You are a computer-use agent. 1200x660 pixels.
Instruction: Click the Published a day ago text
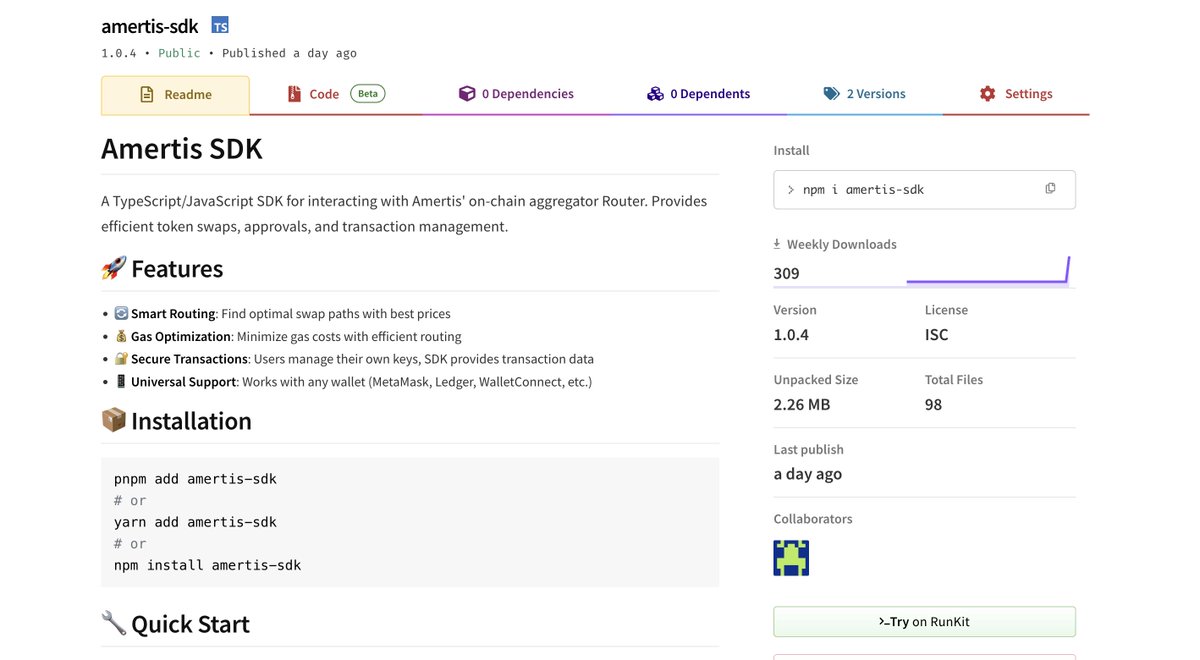pos(289,53)
